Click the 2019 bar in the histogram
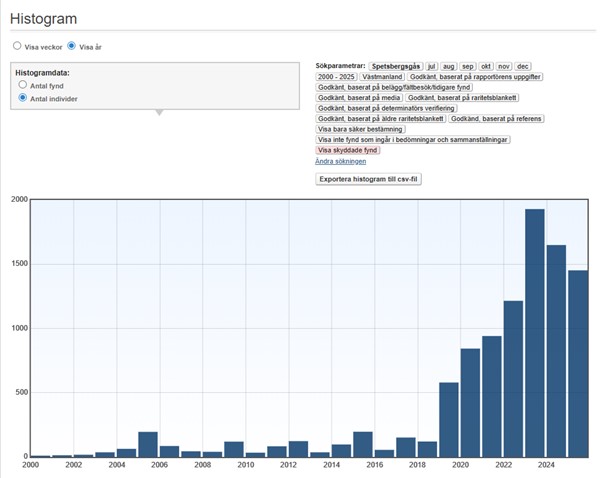The width and height of the screenshot is (602, 478). (x=449, y=419)
